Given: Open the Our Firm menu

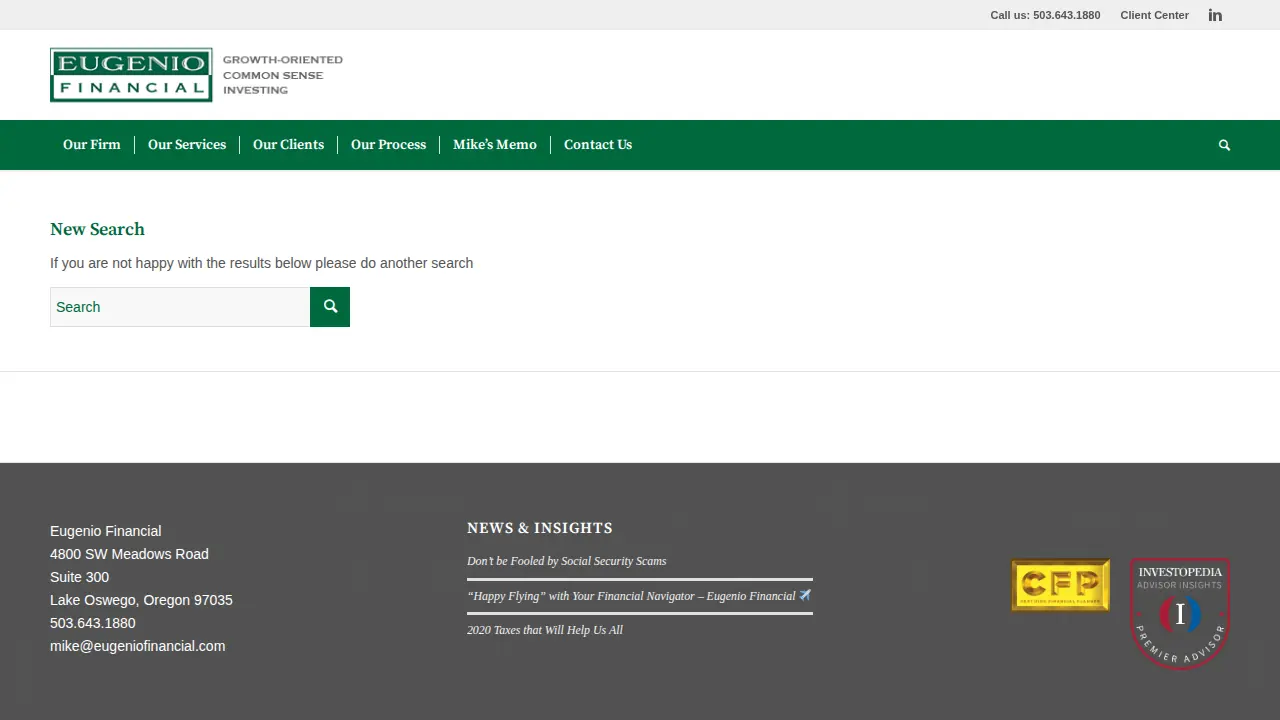Looking at the screenshot, I should tap(92, 145).
